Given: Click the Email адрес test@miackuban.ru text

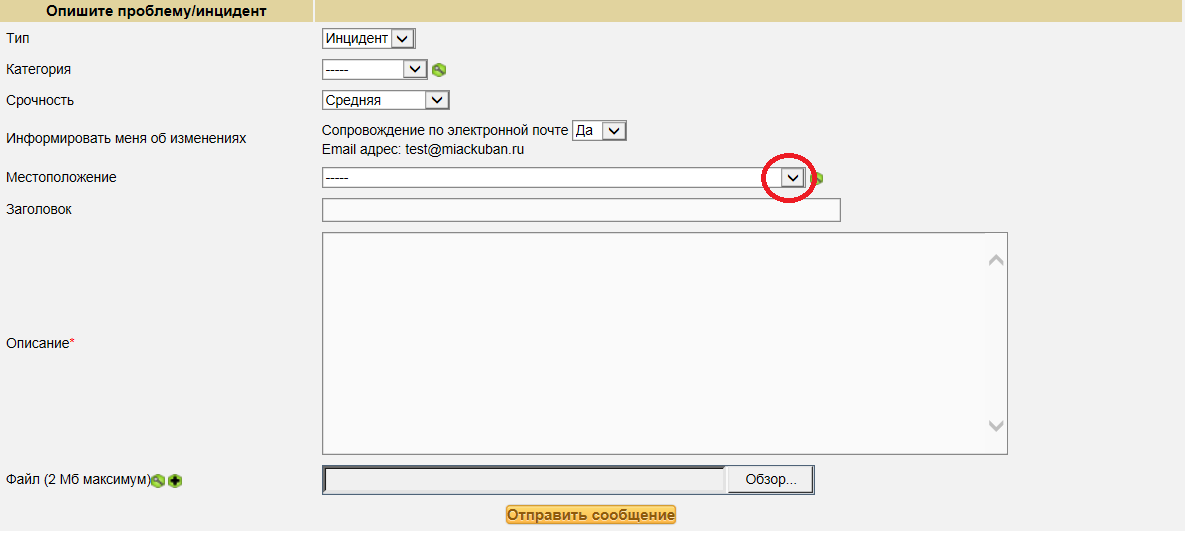Looking at the screenshot, I should (x=423, y=150).
